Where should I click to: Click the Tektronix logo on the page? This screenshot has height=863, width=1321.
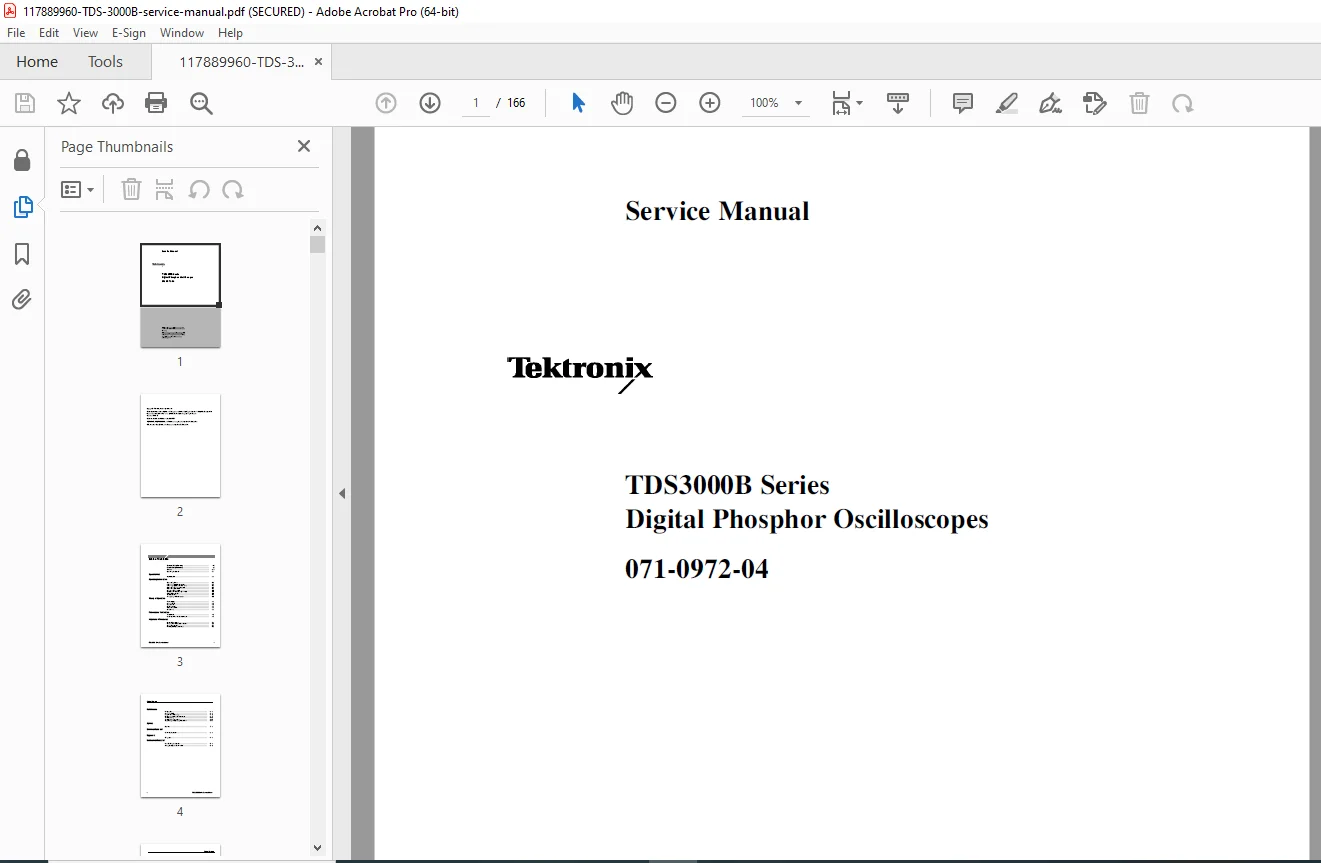pyautogui.click(x=580, y=373)
